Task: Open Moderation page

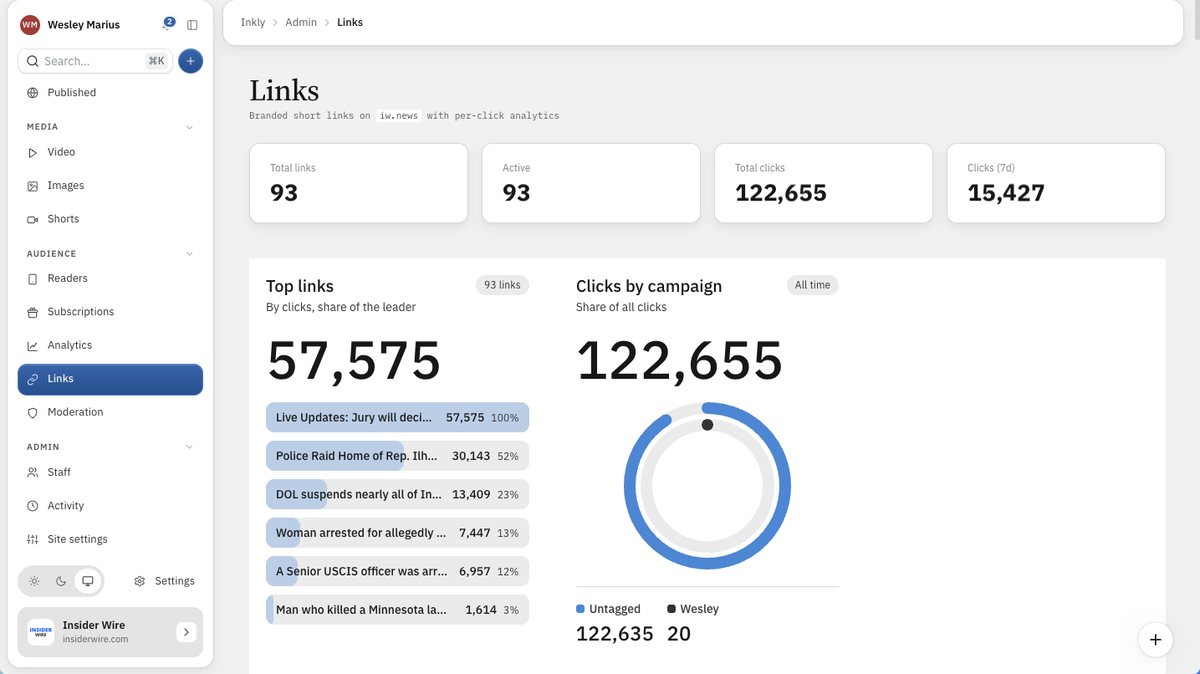Action: [110, 412]
